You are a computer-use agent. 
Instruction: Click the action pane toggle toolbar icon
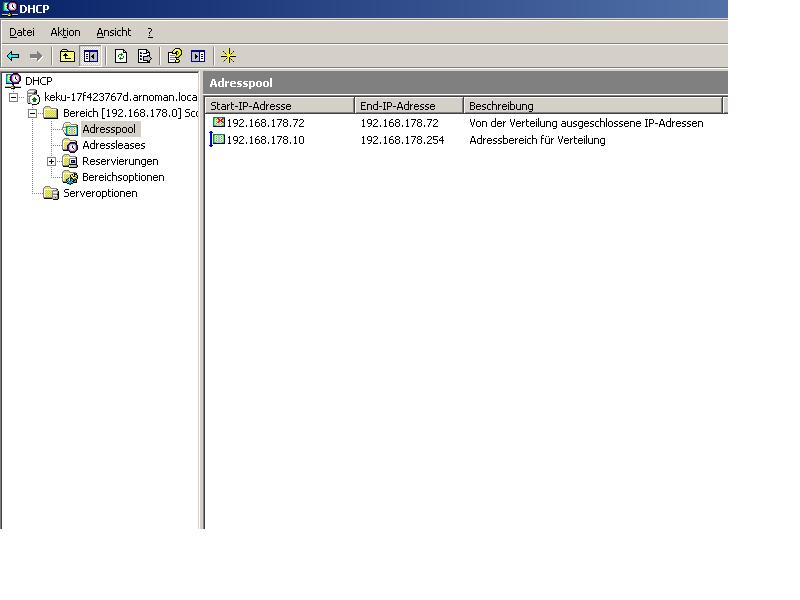click(x=198, y=56)
